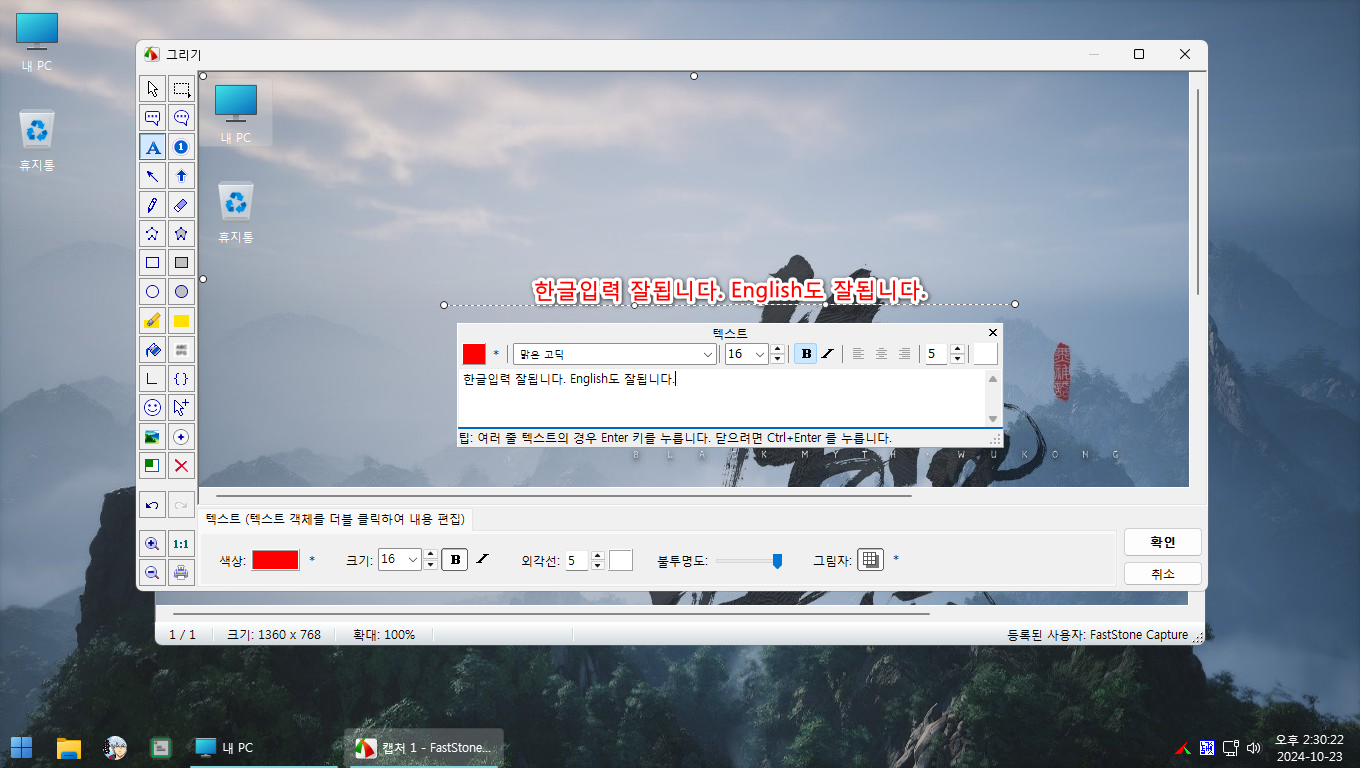Click the 텍스트 options tab label

pos(335,519)
